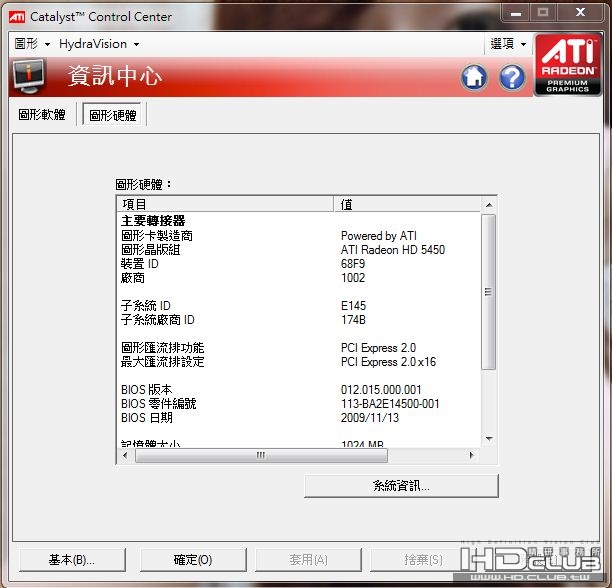Screen dimensions: 612x588
Task: Select the 圖形匯流排功能 row label
Action: pyautogui.click(x=163, y=348)
